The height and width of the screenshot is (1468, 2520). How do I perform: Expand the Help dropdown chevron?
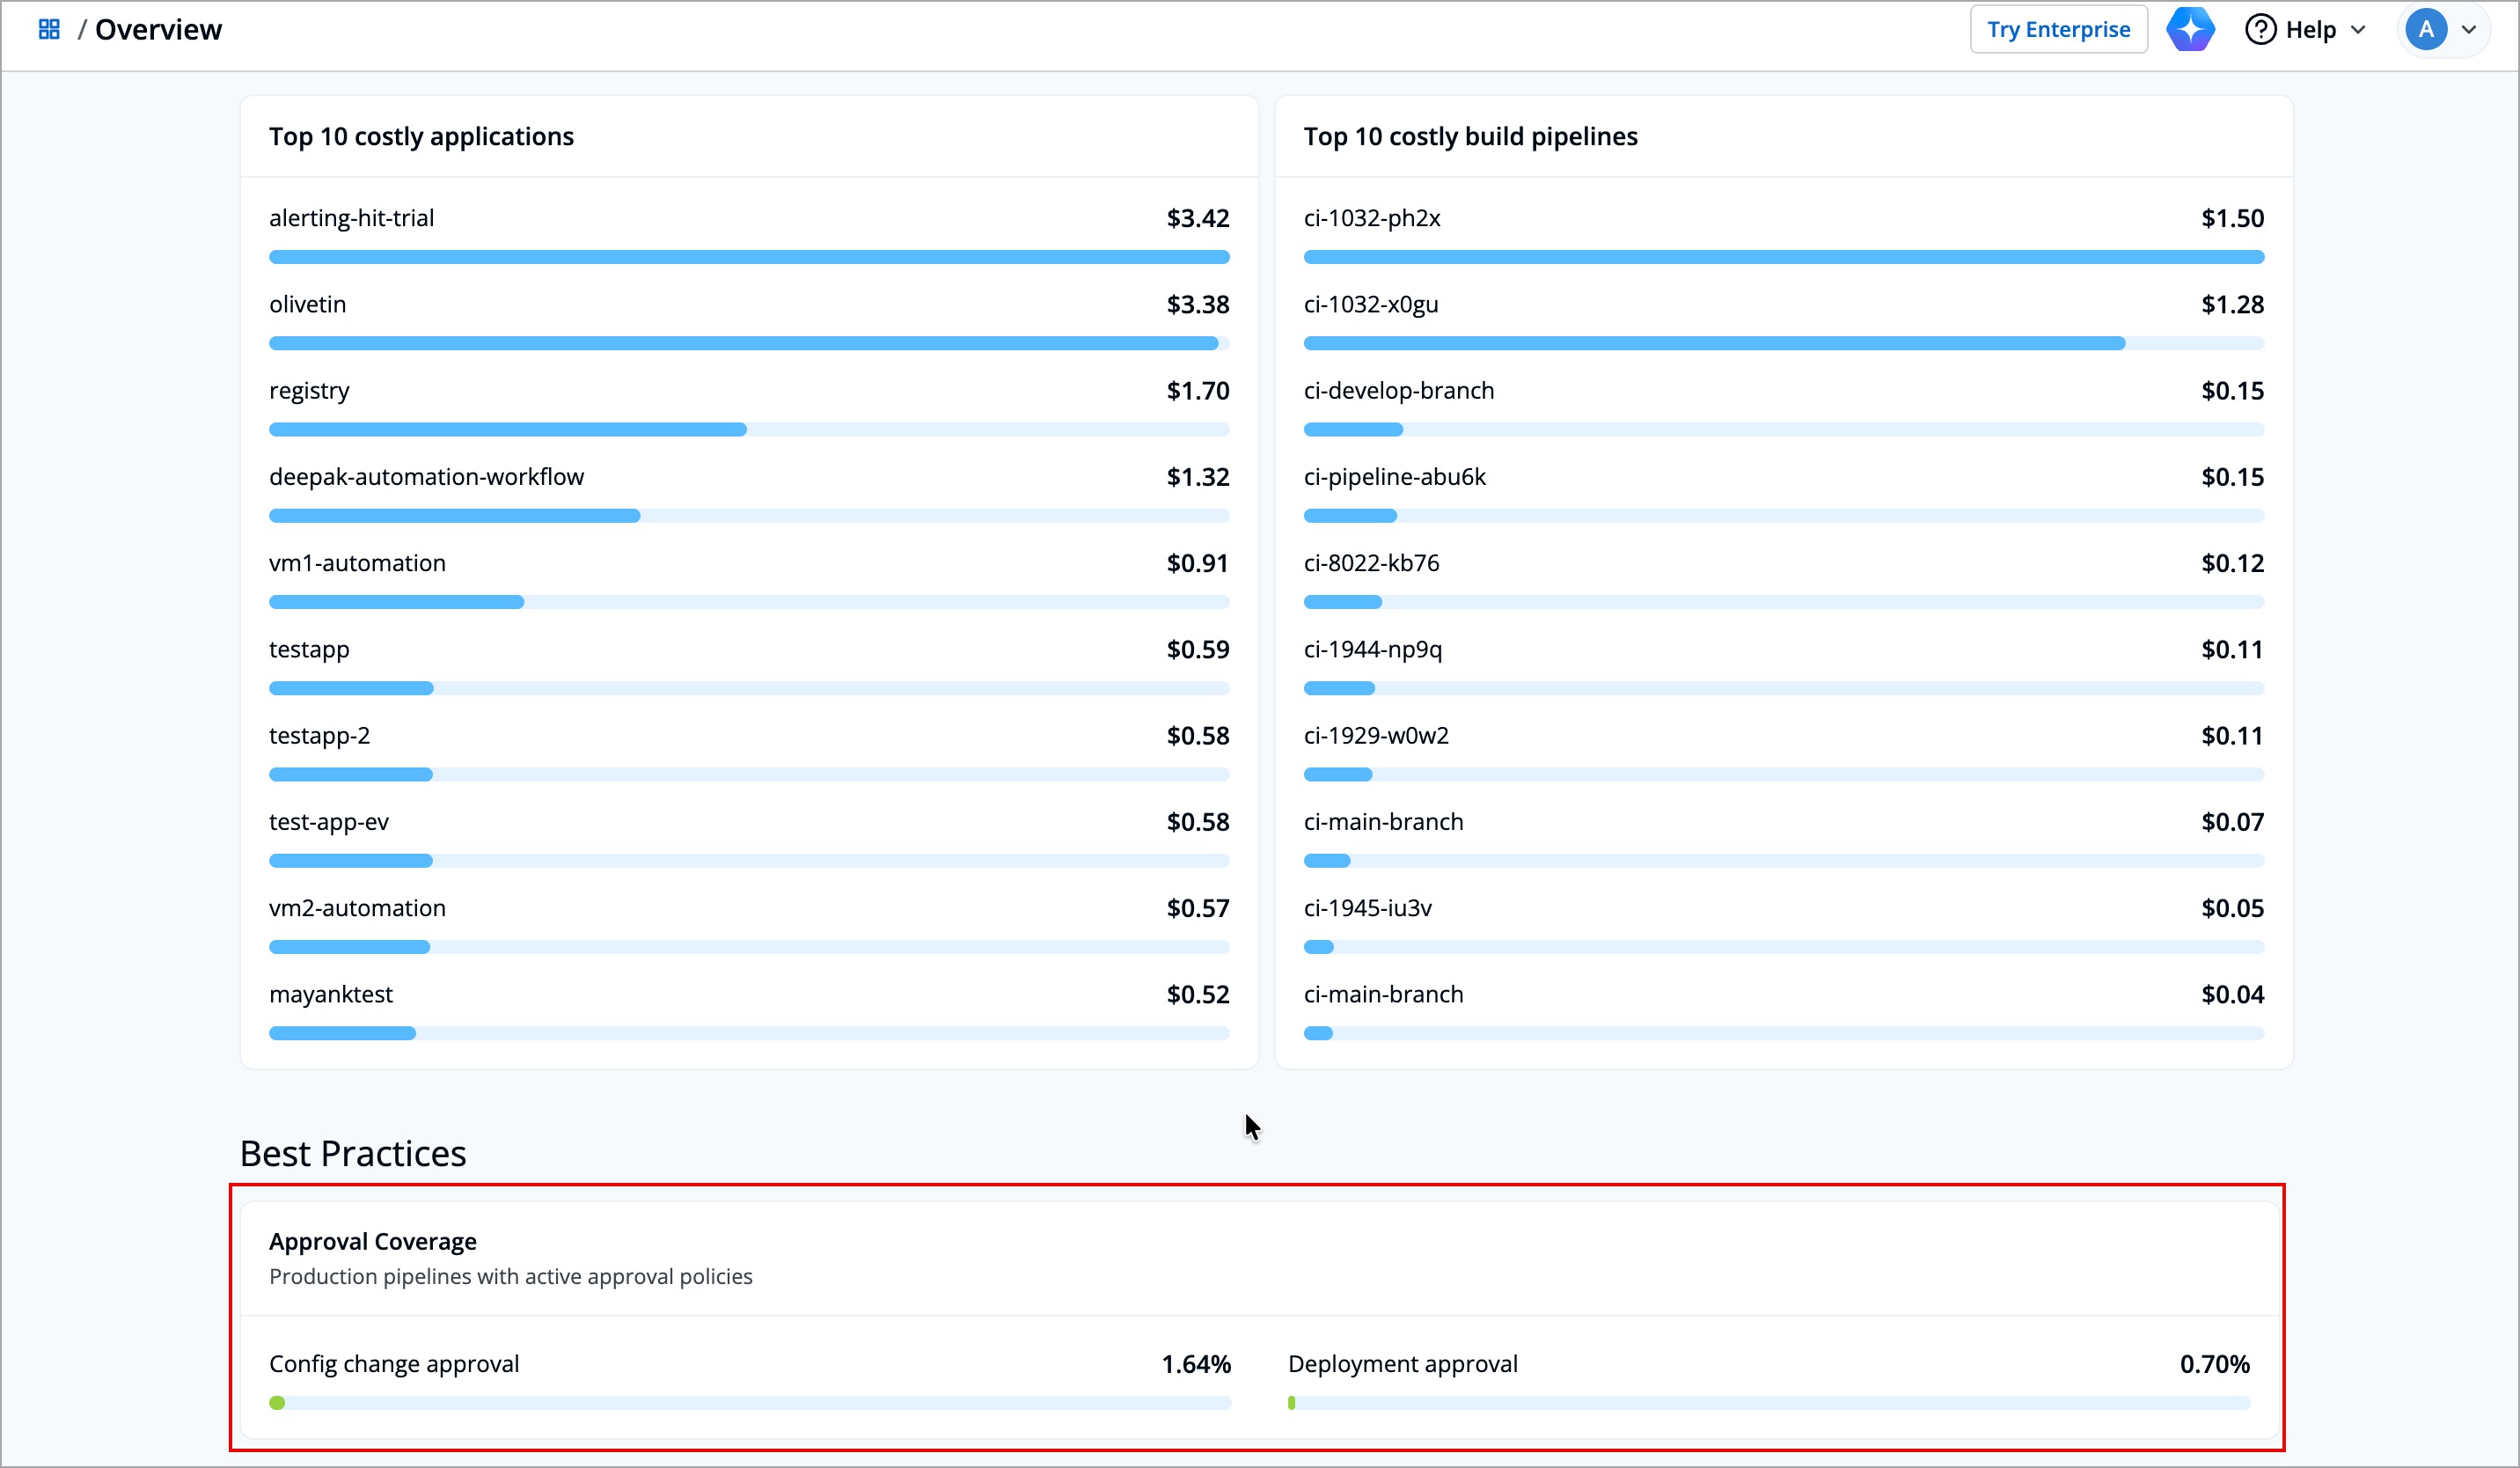2358,29
